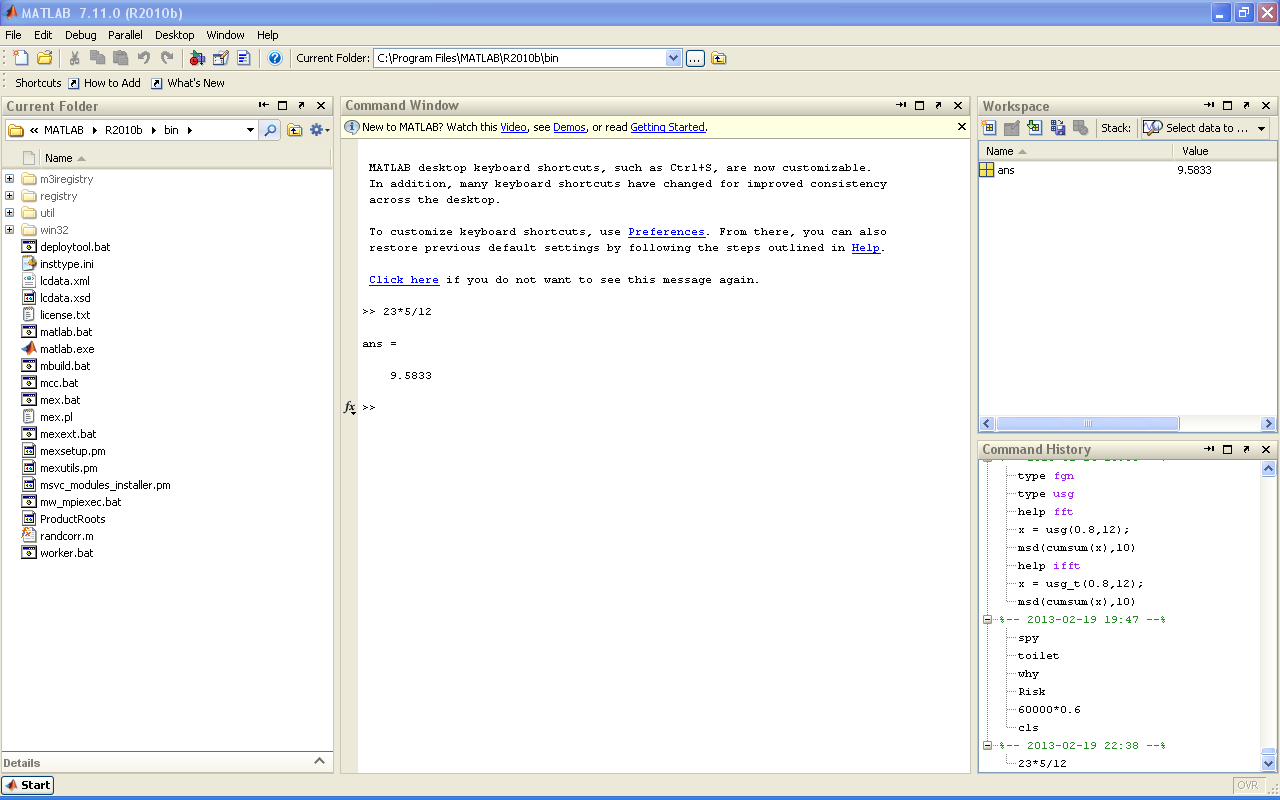Create a new script with New file icon

[x=21, y=58]
